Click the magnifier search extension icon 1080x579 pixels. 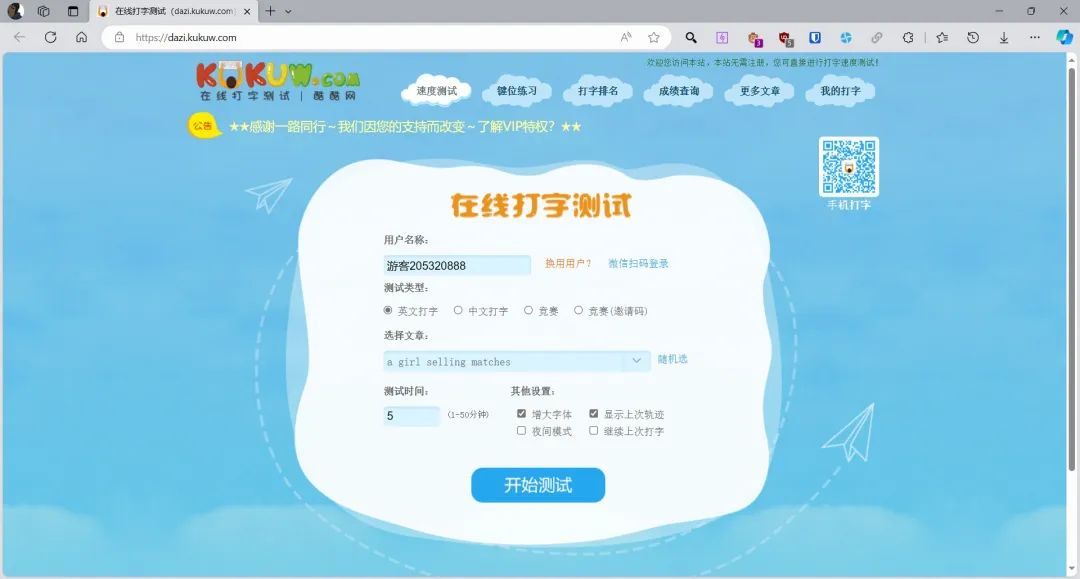coord(691,37)
